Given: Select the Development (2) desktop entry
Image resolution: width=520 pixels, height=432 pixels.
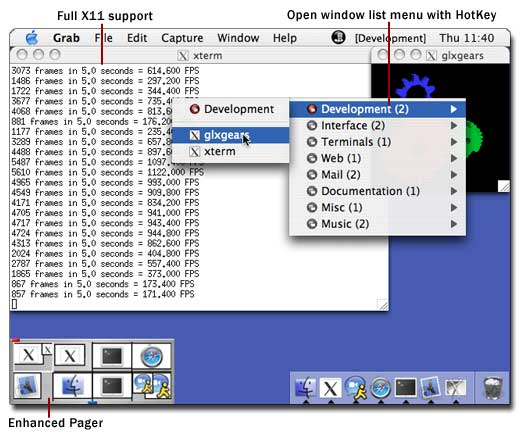Looking at the screenshot, I should (x=378, y=109).
